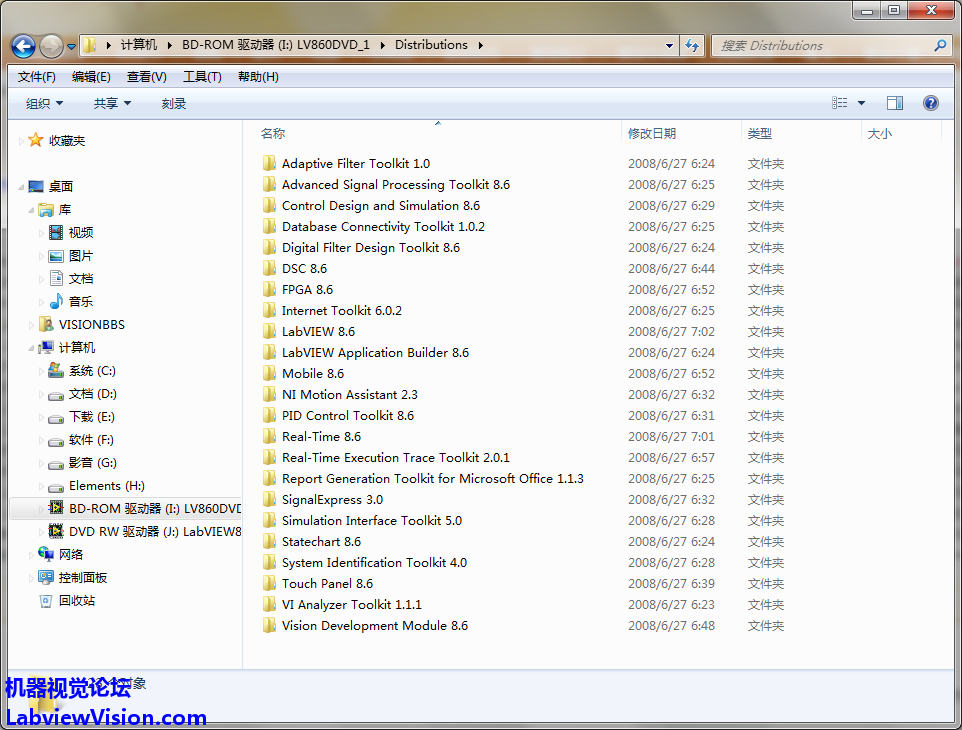Select Vision Development Module 8.6 folder

[x=374, y=625]
